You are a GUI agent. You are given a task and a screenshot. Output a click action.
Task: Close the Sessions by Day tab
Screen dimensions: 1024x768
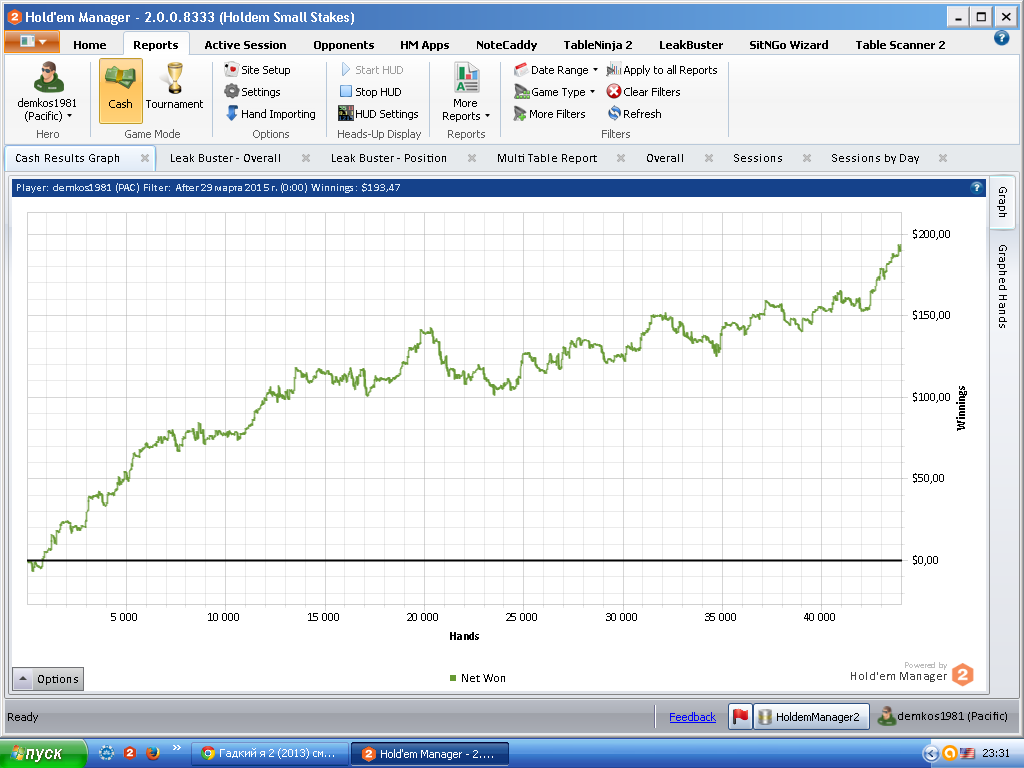tap(943, 158)
